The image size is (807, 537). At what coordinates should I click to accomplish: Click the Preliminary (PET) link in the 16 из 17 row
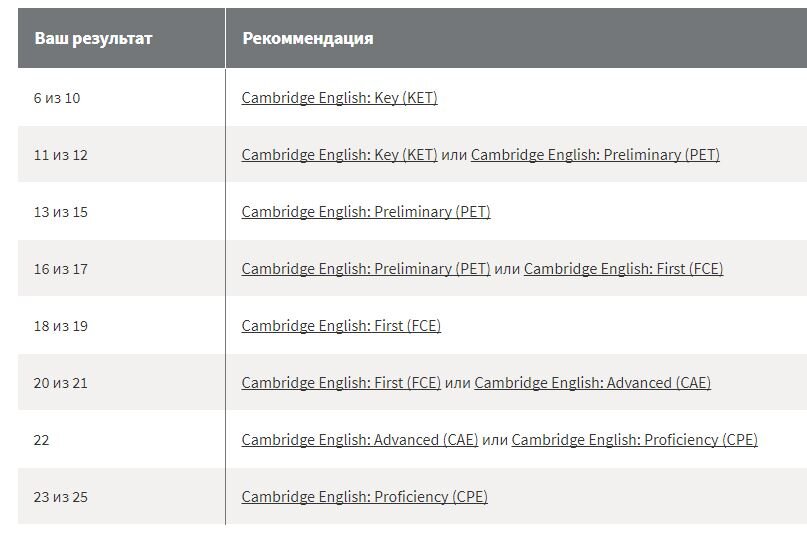(365, 269)
